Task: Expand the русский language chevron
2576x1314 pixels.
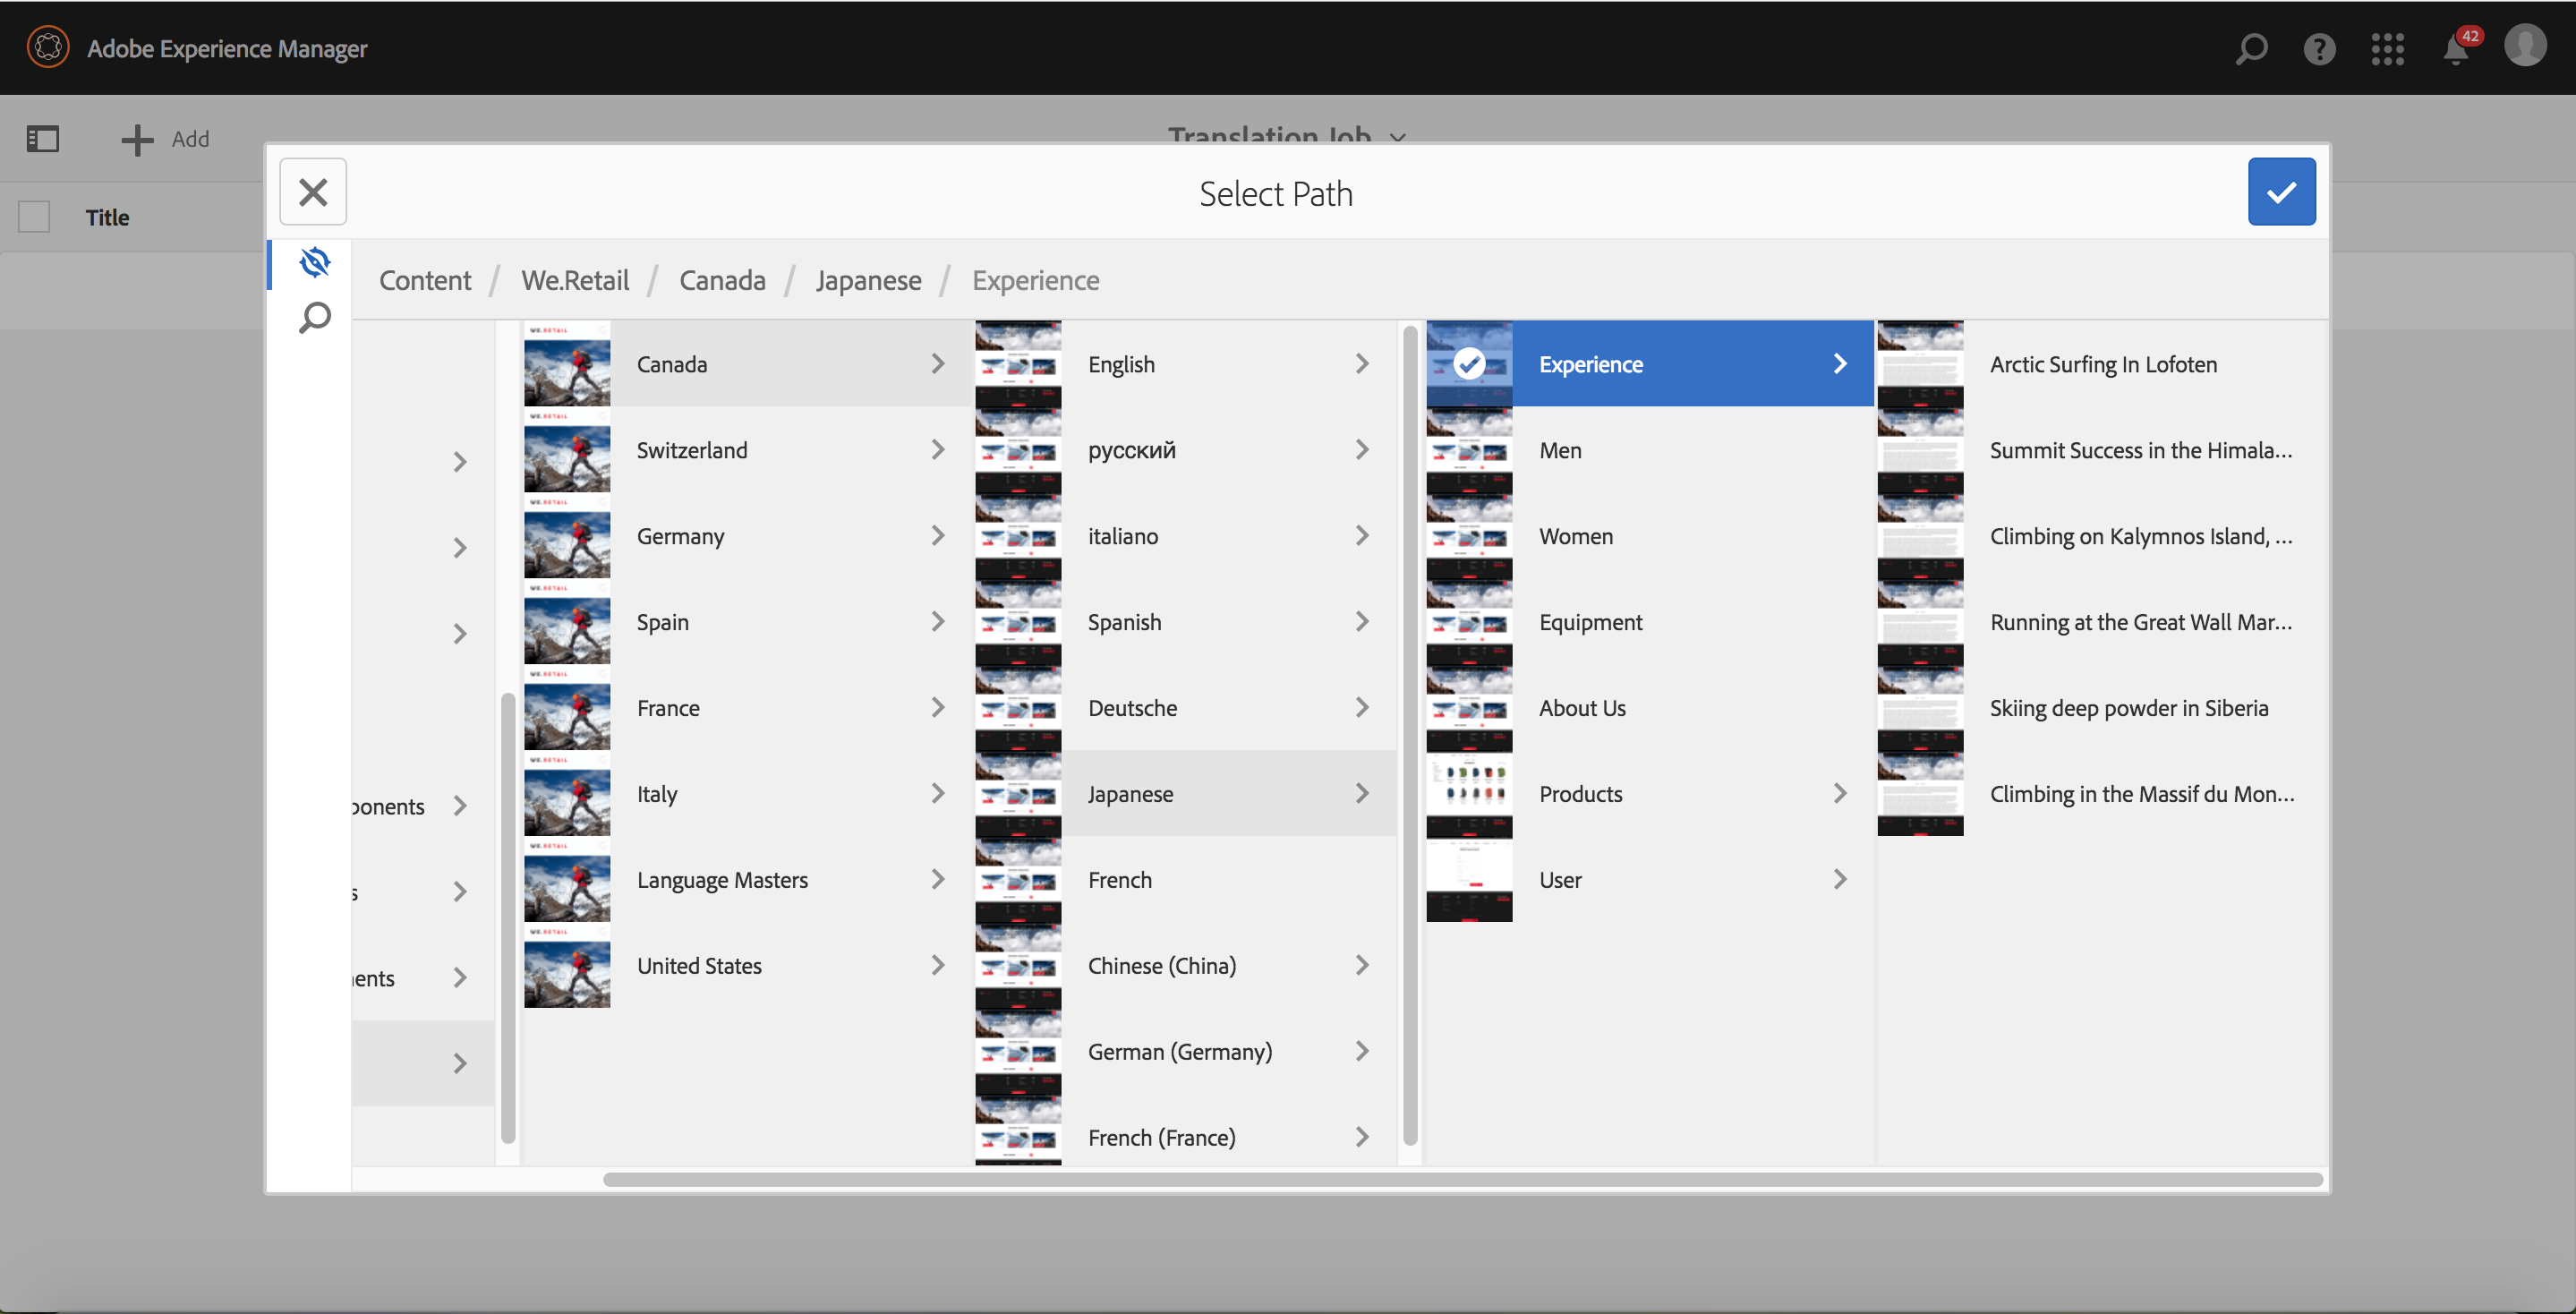Action: pos(1361,449)
